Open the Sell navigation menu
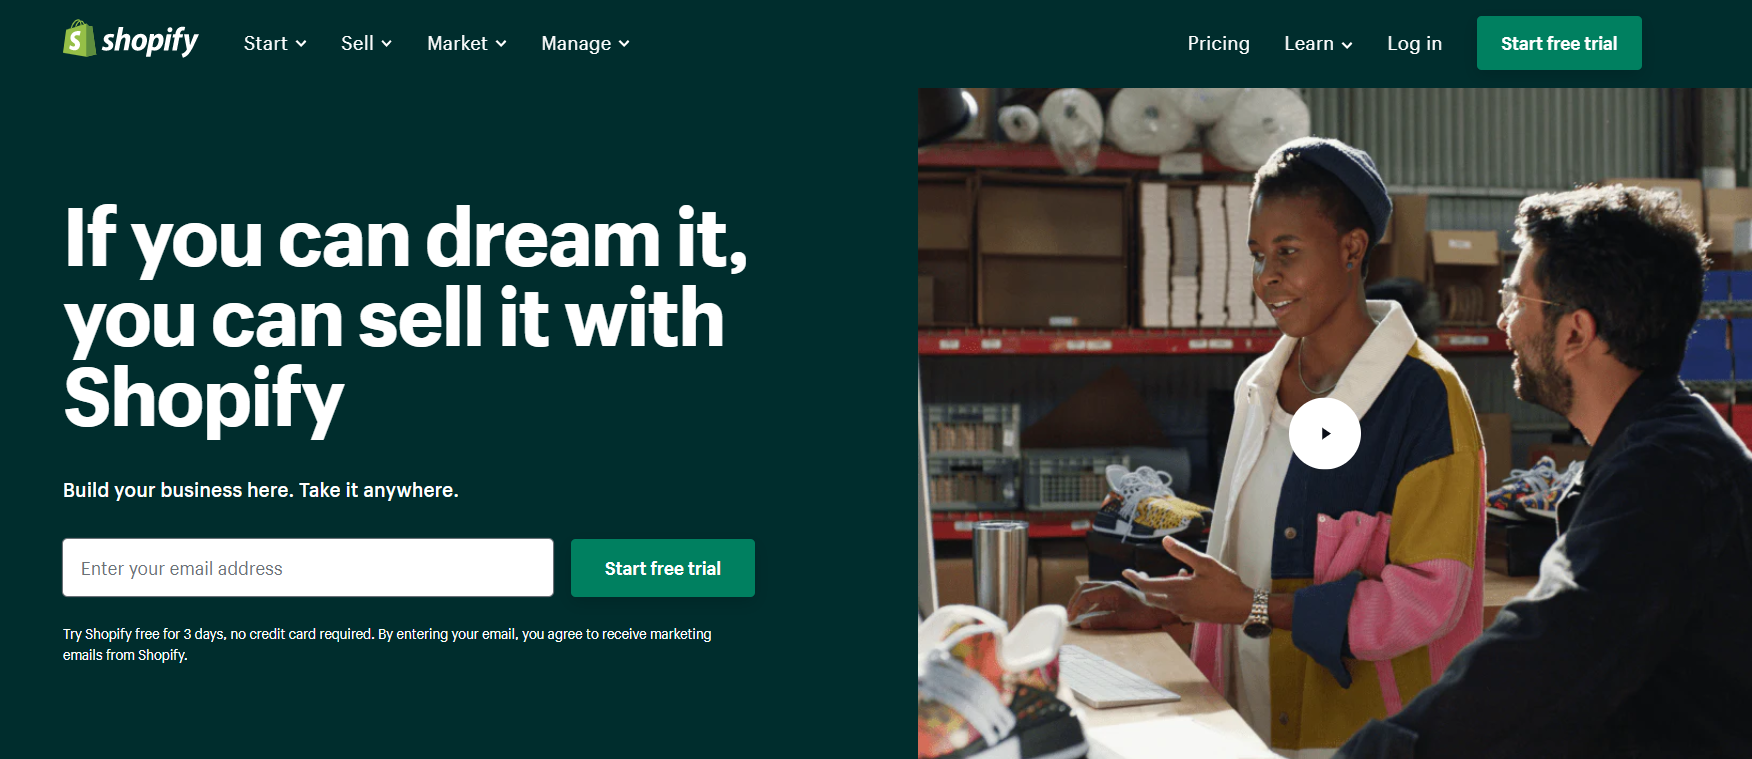This screenshot has width=1752, height=759. tap(366, 43)
